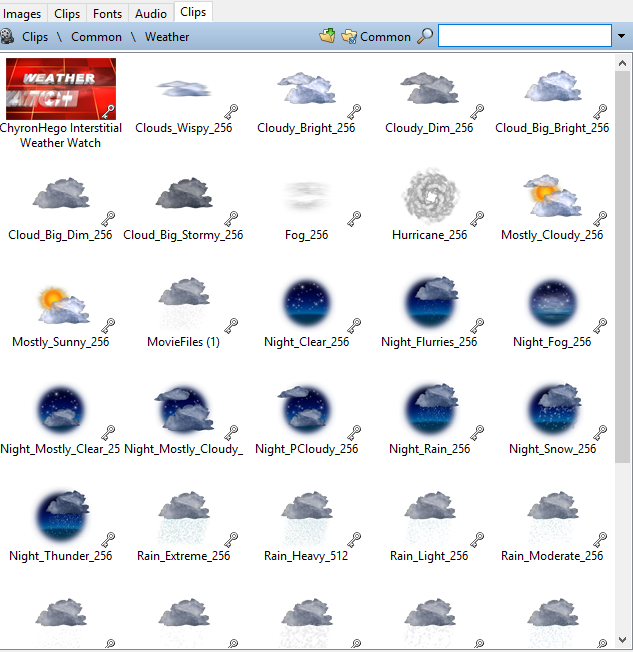
Task: Click the up-folder icon in the toolbar
Action: (x=327, y=36)
